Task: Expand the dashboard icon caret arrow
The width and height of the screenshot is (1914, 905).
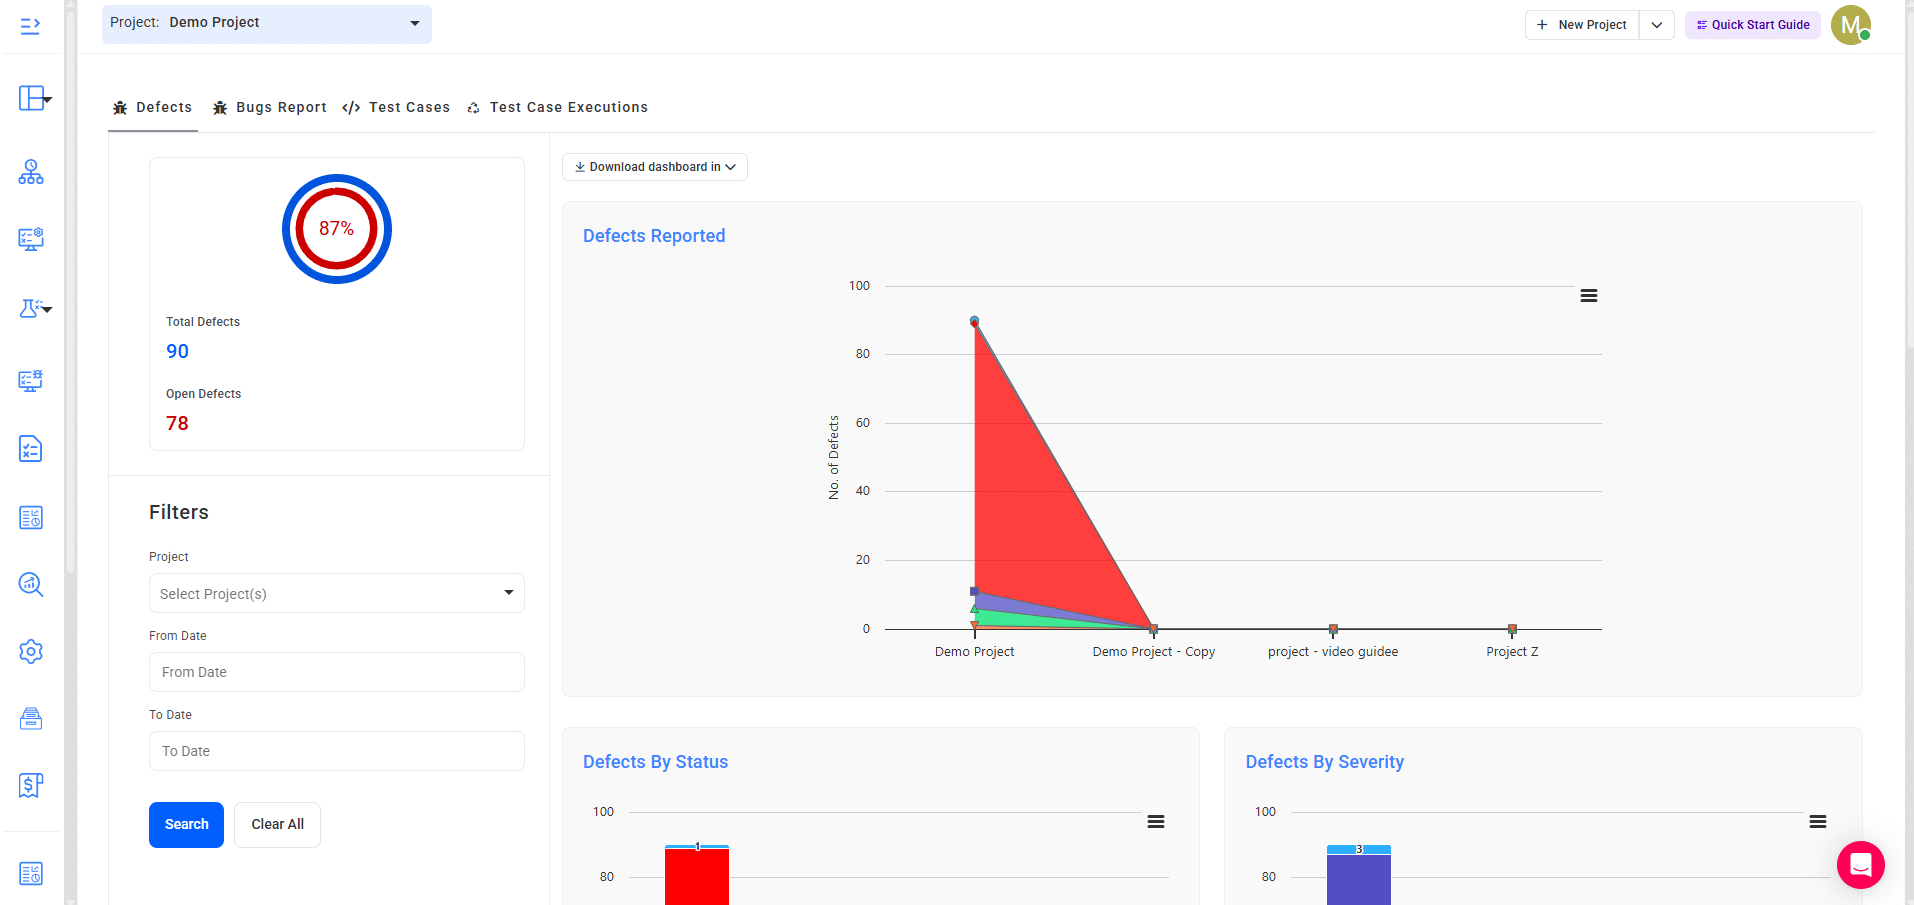Action: click(x=48, y=100)
